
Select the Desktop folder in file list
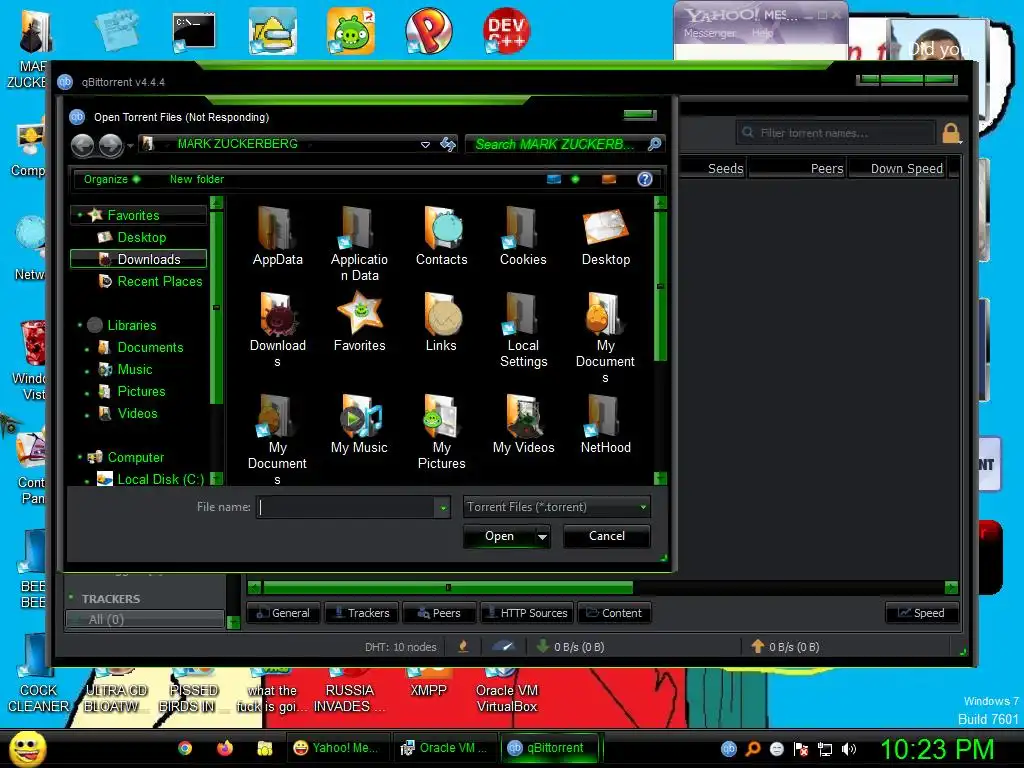(x=605, y=235)
